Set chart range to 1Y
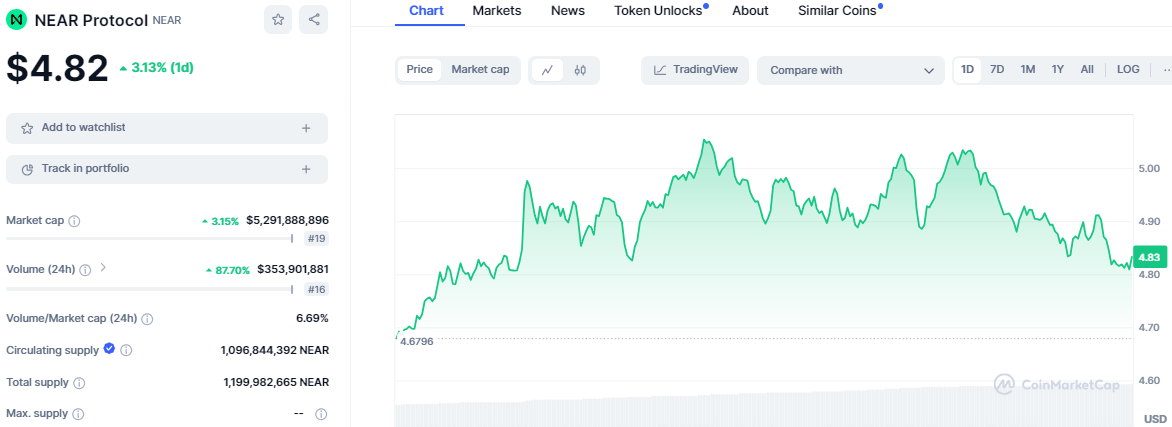 tap(1058, 70)
